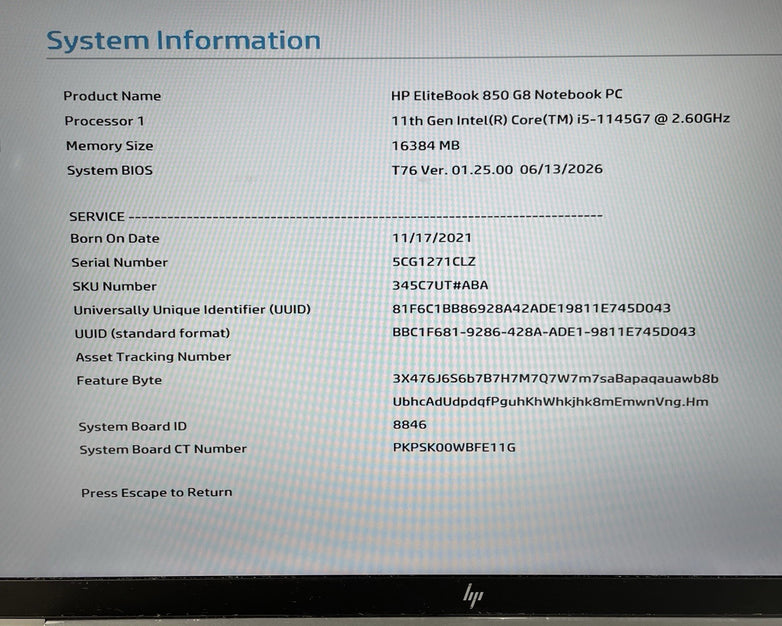
Task: Click CT number value 'PKPSK00WBFE11G'
Action: point(454,447)
